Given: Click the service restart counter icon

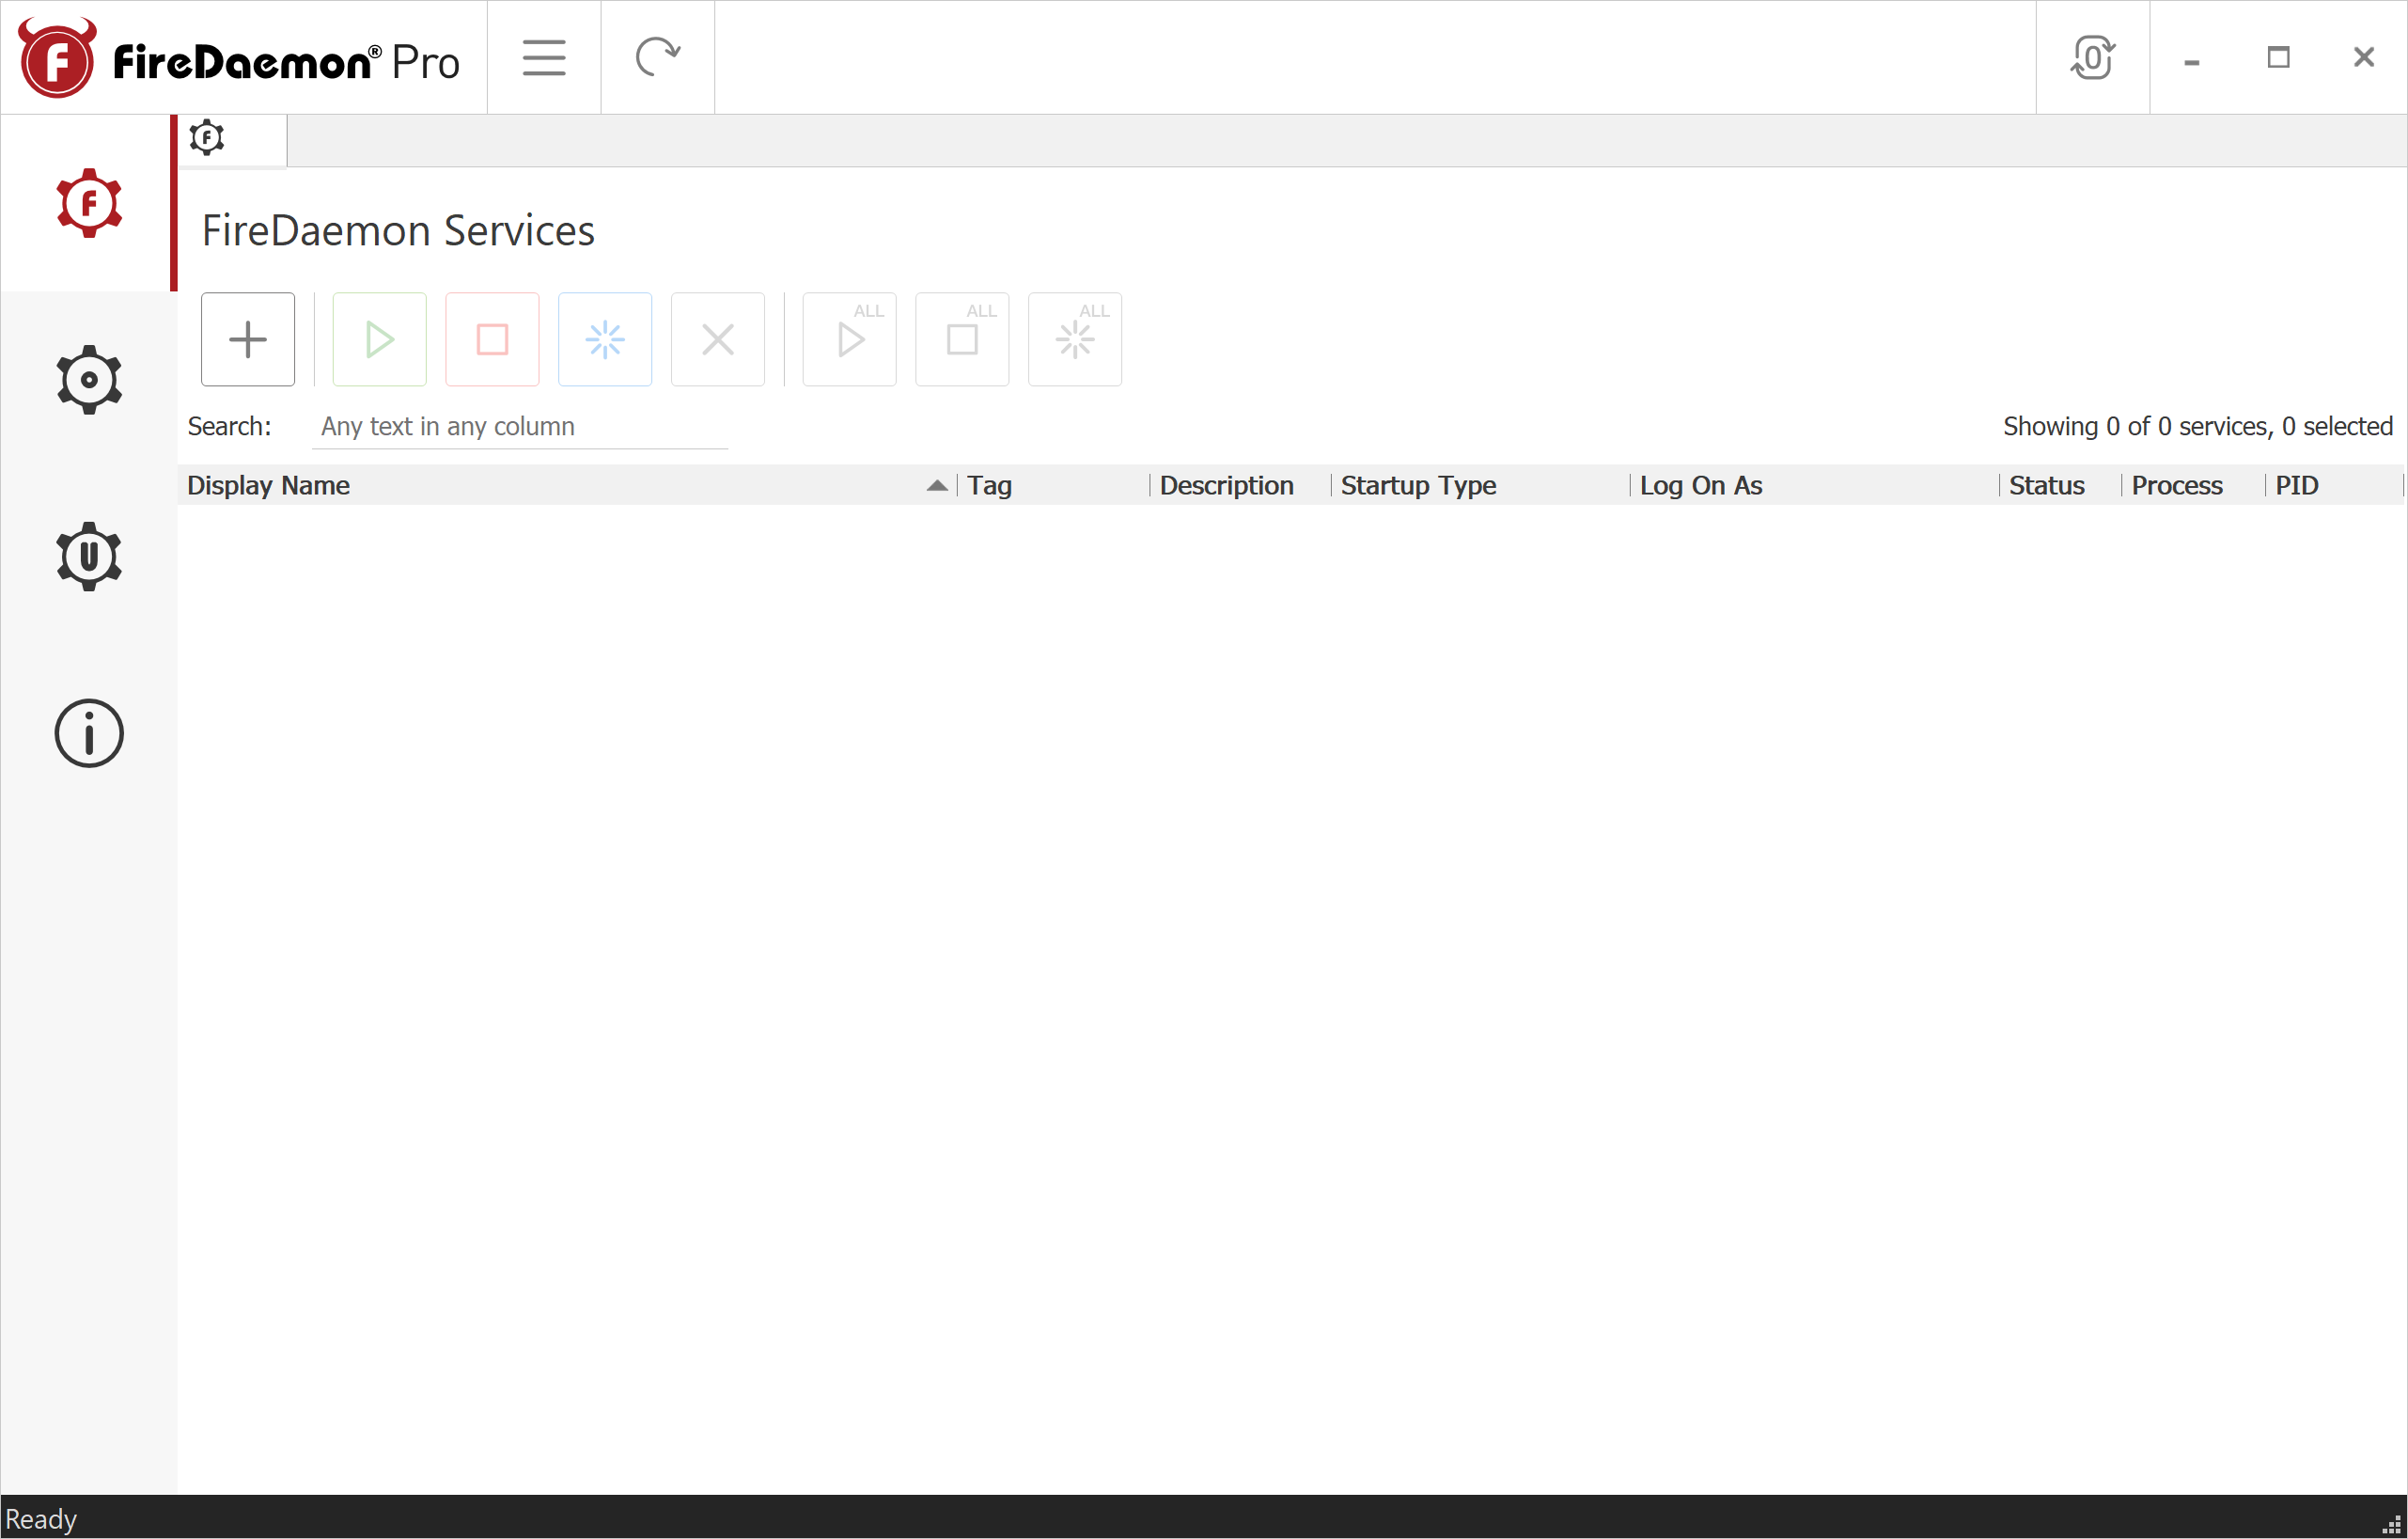Looking at the screenshot, I should [x=2093, y=57].
